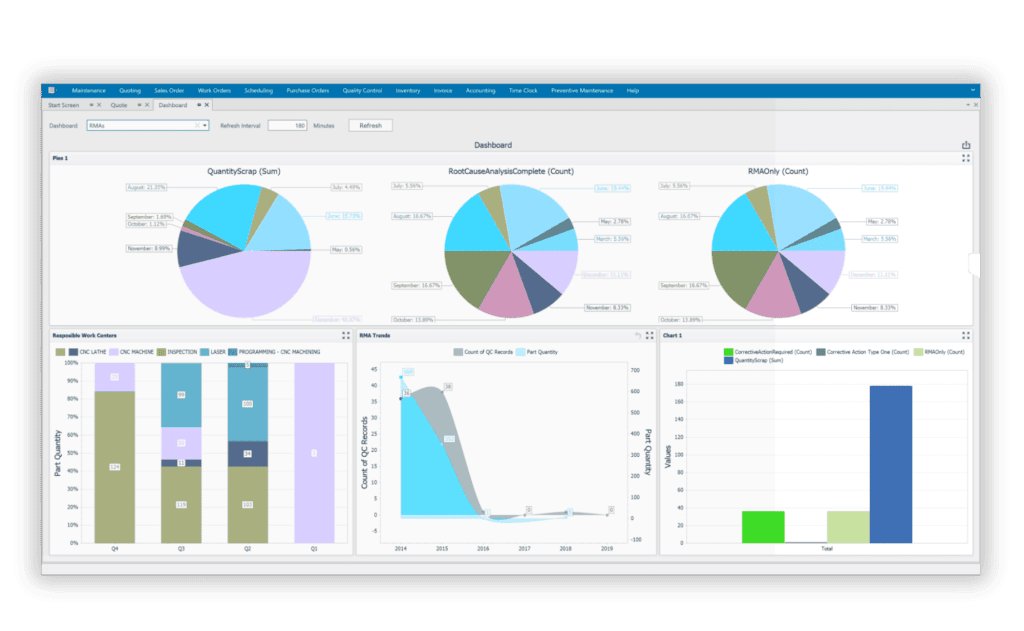Click the INSPECTION legend color swatch
The width and height of the screenshot is (1024, 631).
(x=159, y=353)
